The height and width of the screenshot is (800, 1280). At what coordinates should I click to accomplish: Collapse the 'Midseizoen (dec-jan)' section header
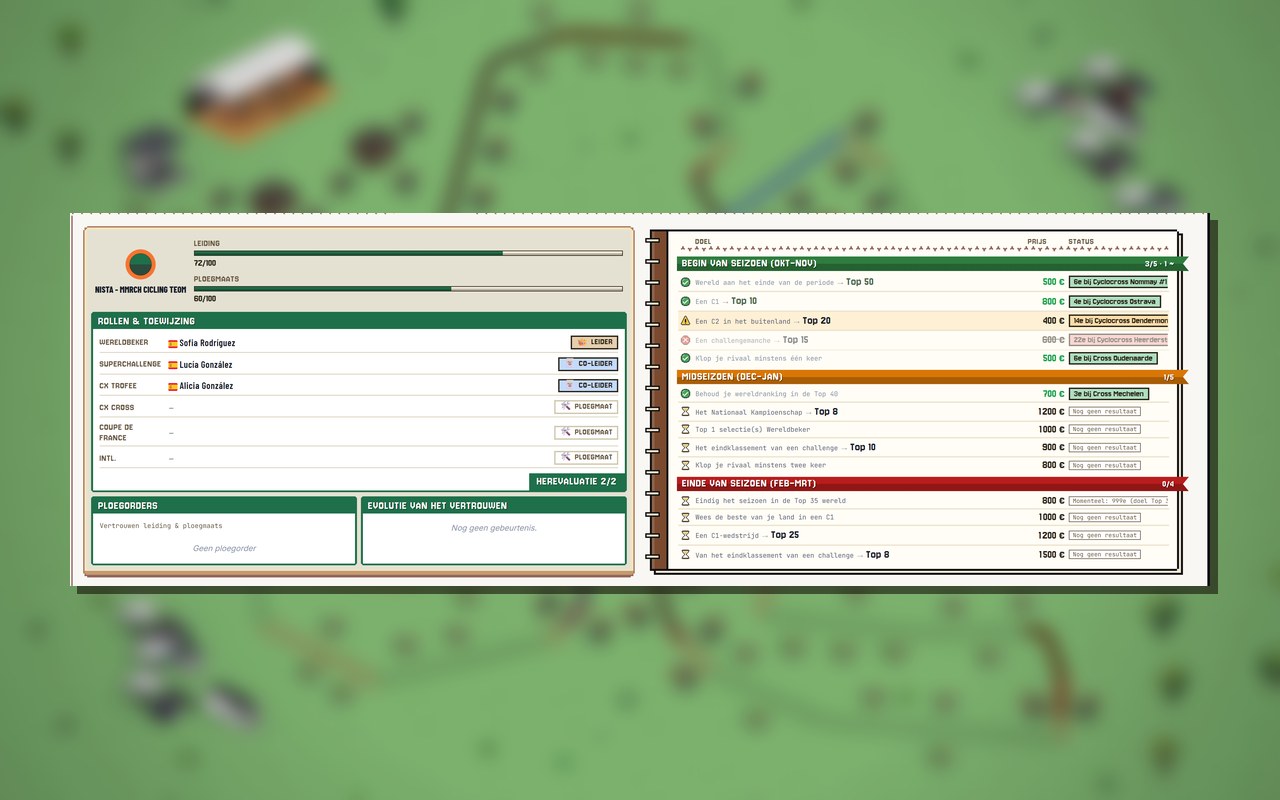(x=932, y=377)
